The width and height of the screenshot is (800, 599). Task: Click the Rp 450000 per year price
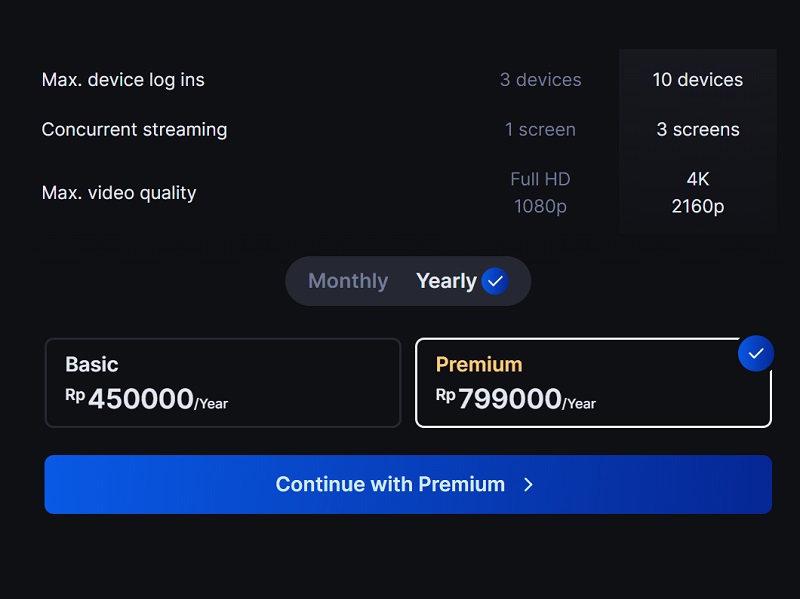click(x=146, y=399)
